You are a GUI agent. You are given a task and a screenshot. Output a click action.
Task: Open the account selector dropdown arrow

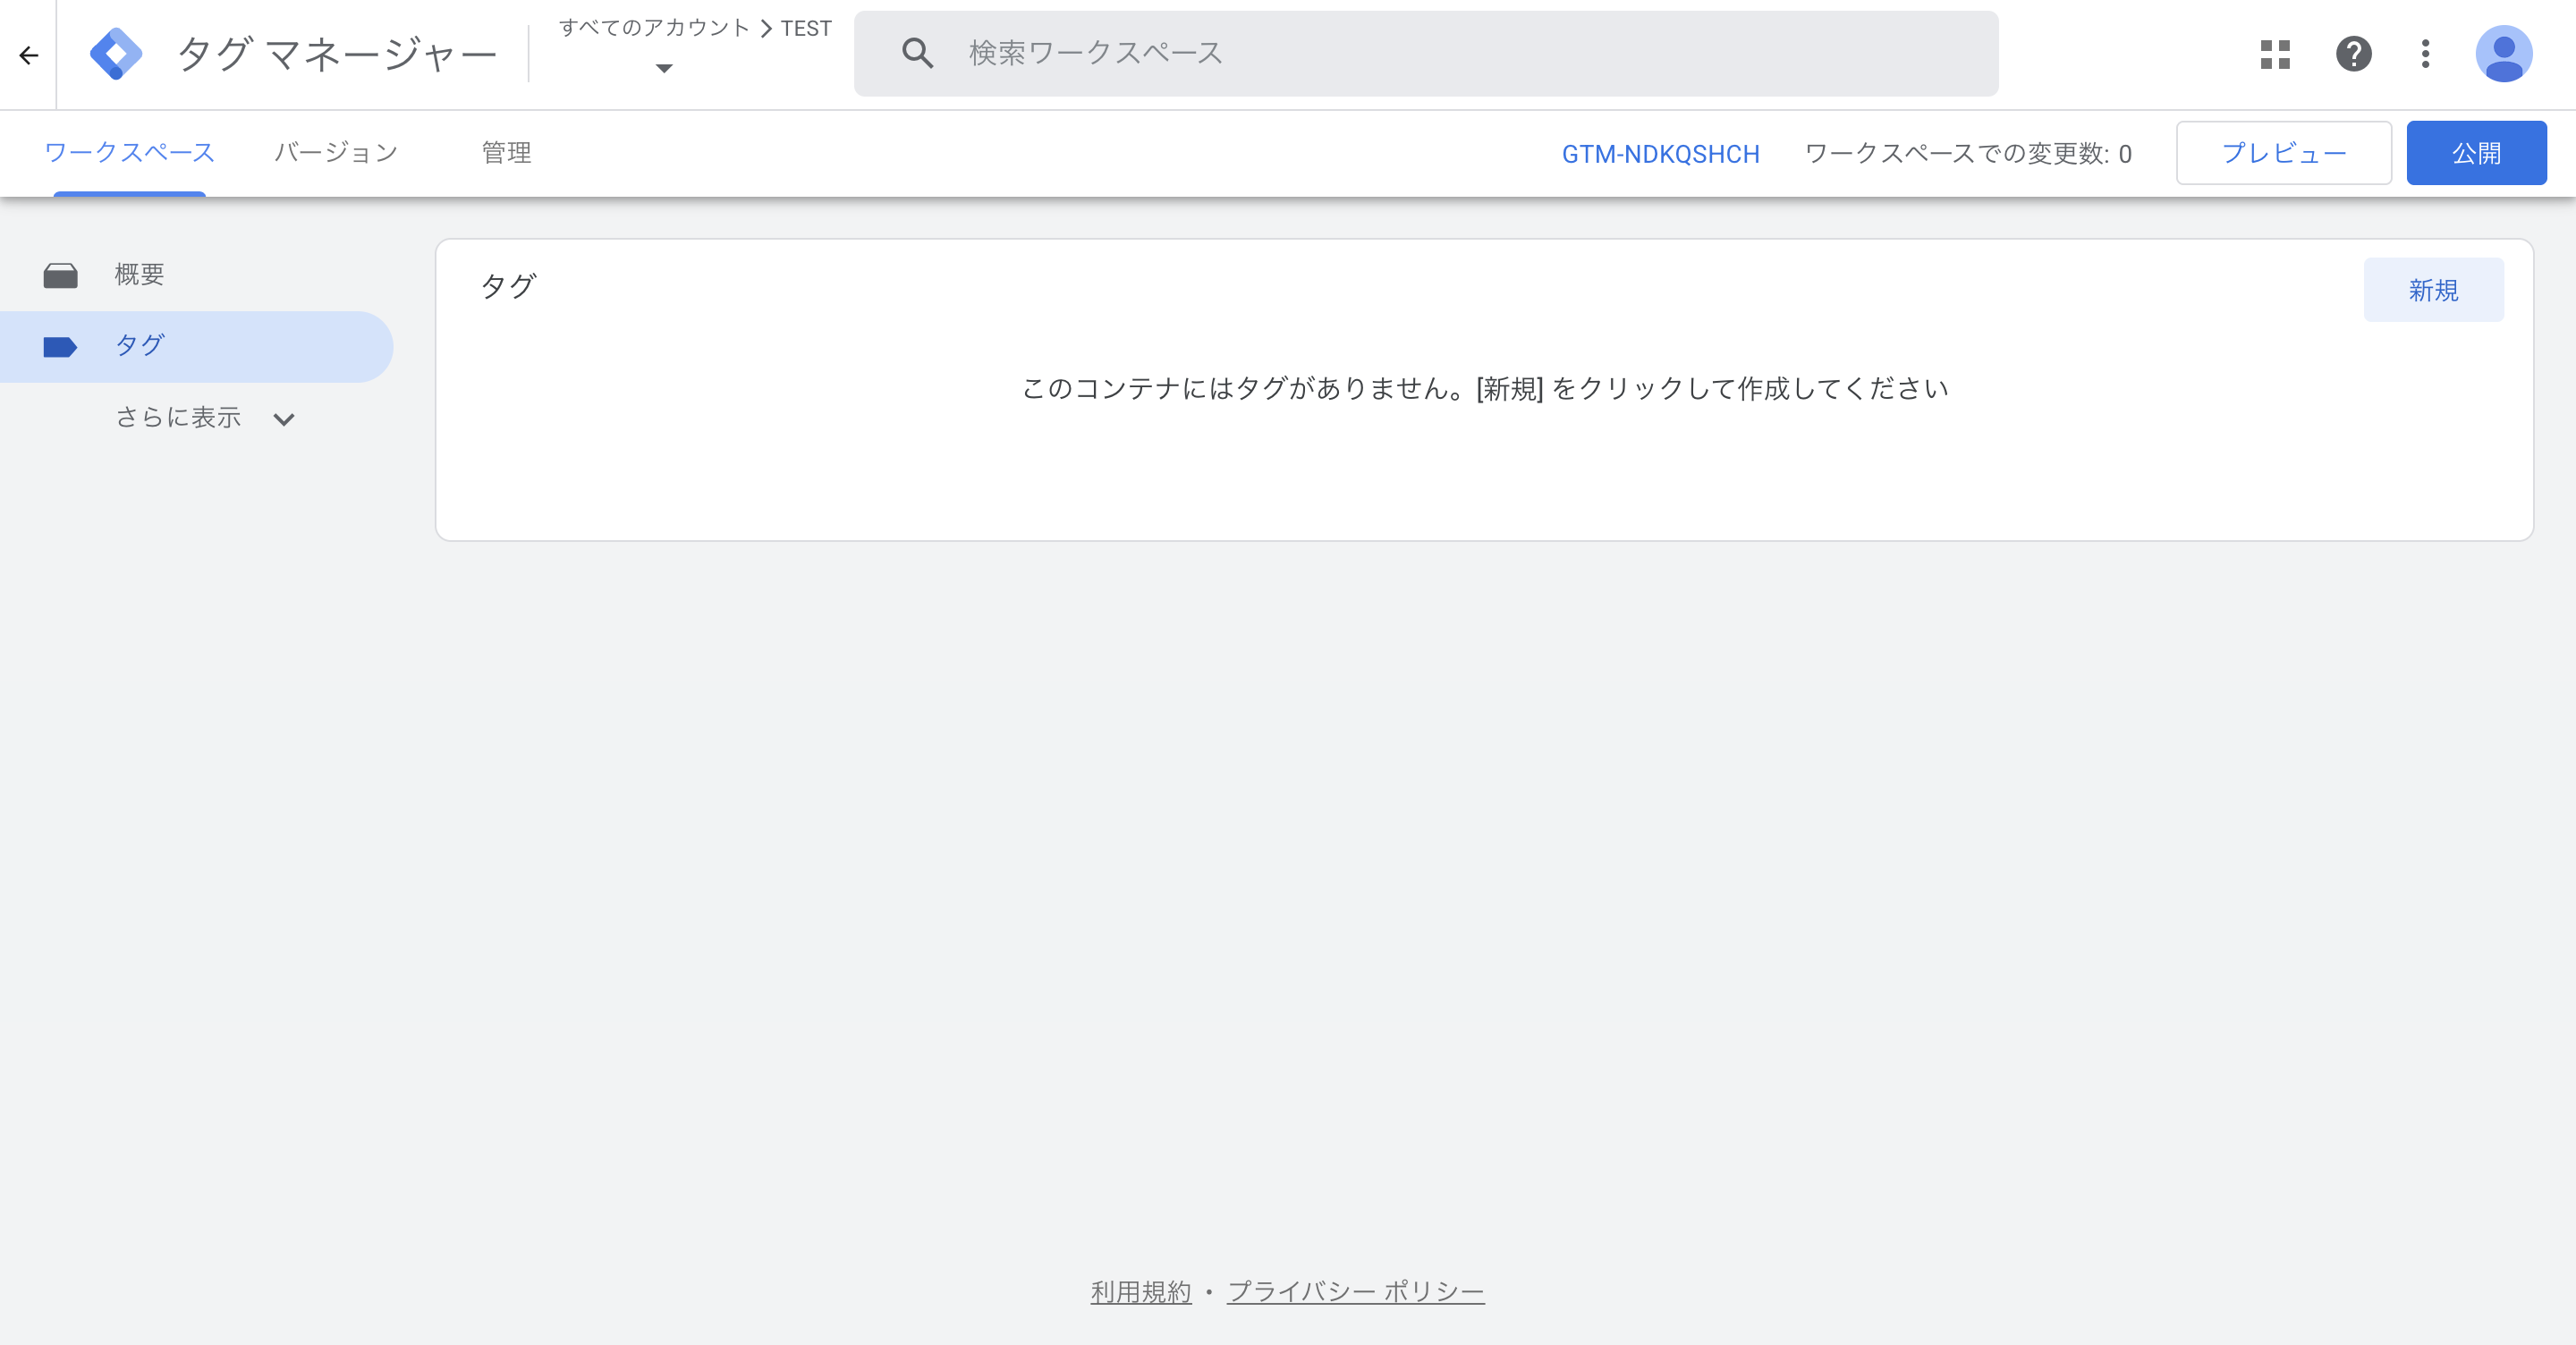coord(664,68)
